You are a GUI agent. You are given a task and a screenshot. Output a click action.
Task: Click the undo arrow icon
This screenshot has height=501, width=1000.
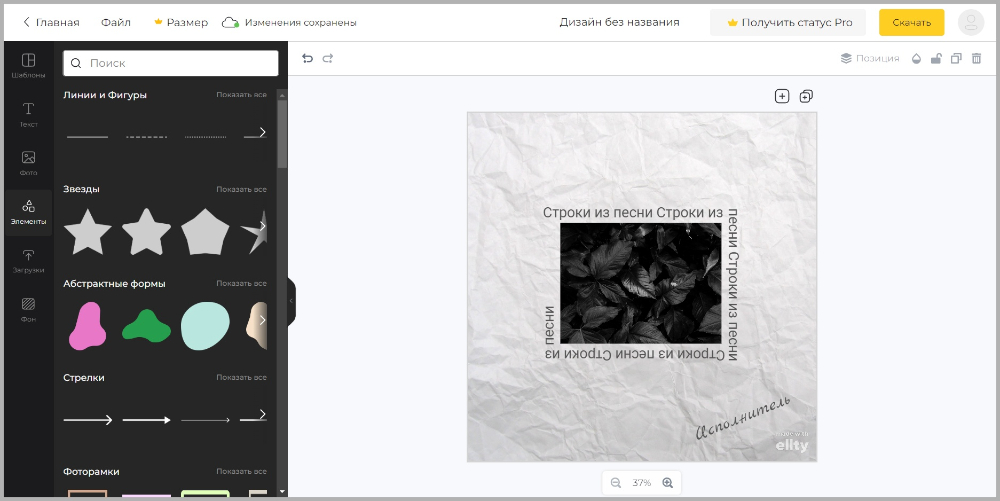click(x=307, y=59)
